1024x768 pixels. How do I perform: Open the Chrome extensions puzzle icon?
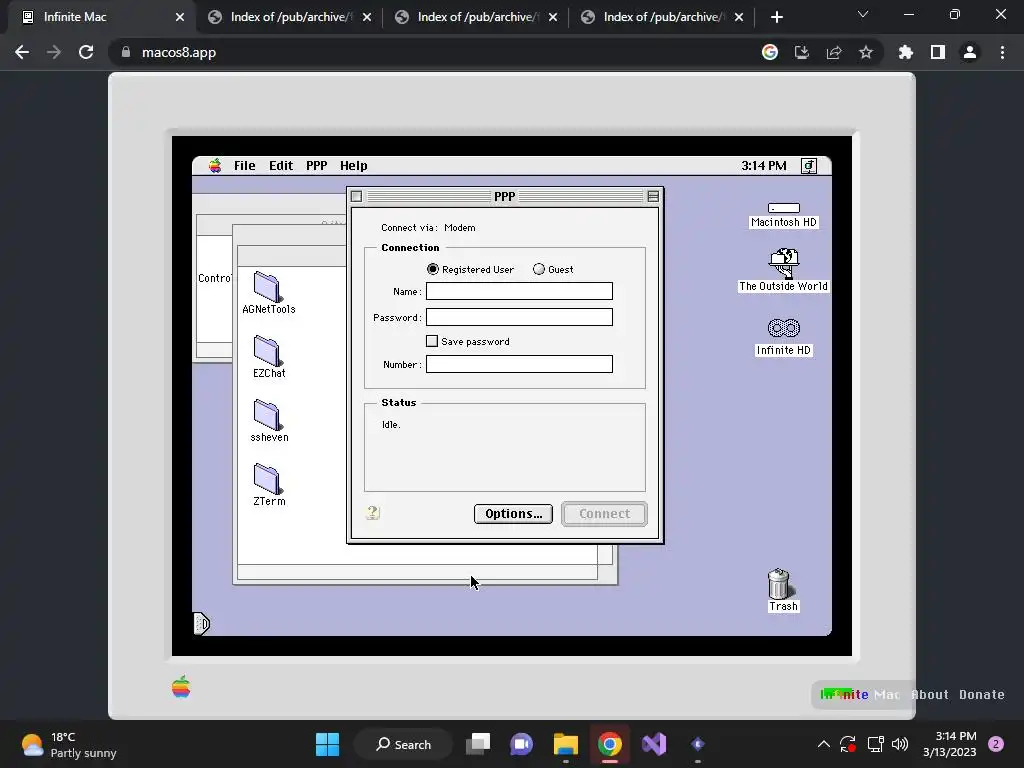[906, 52]
